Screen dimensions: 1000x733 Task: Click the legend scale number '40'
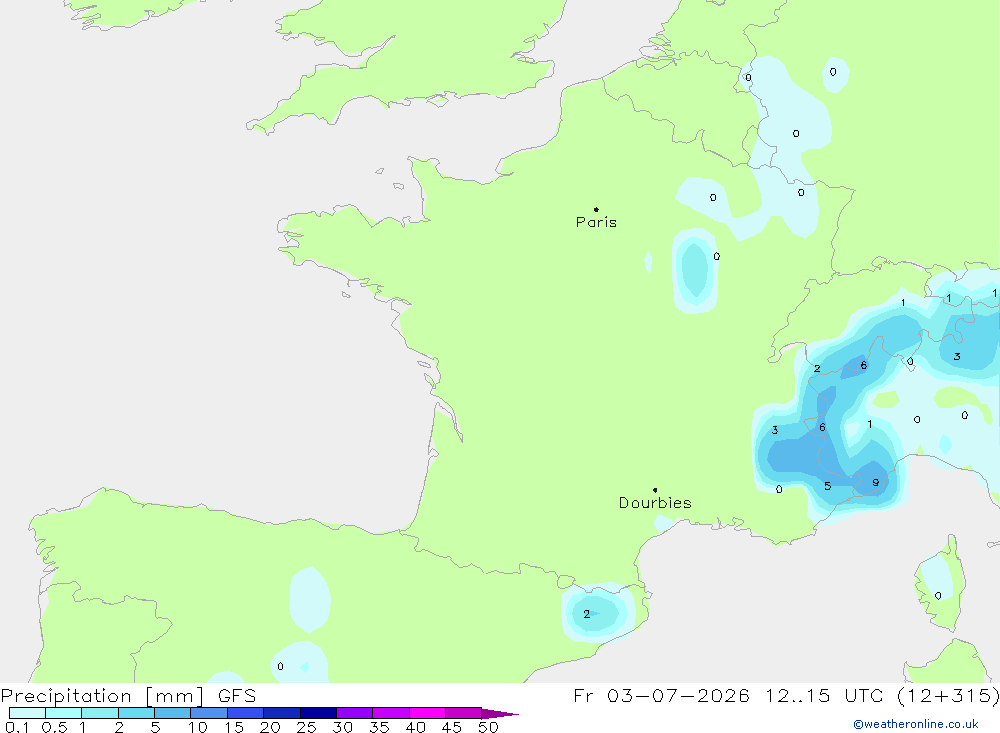coord(416,727)
